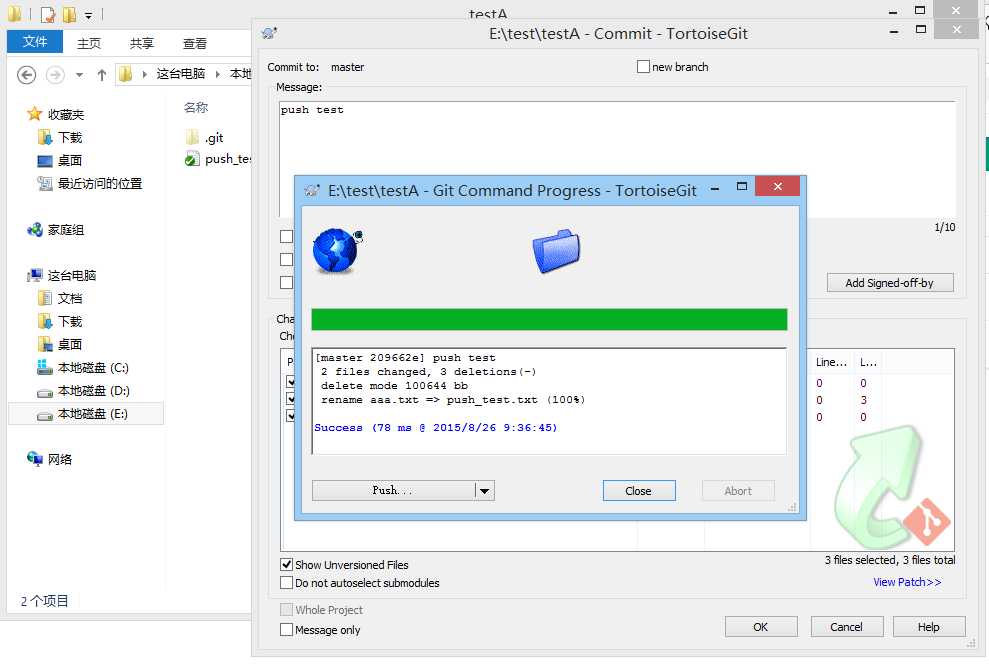Select the push_test file in file list

point(218,159)
